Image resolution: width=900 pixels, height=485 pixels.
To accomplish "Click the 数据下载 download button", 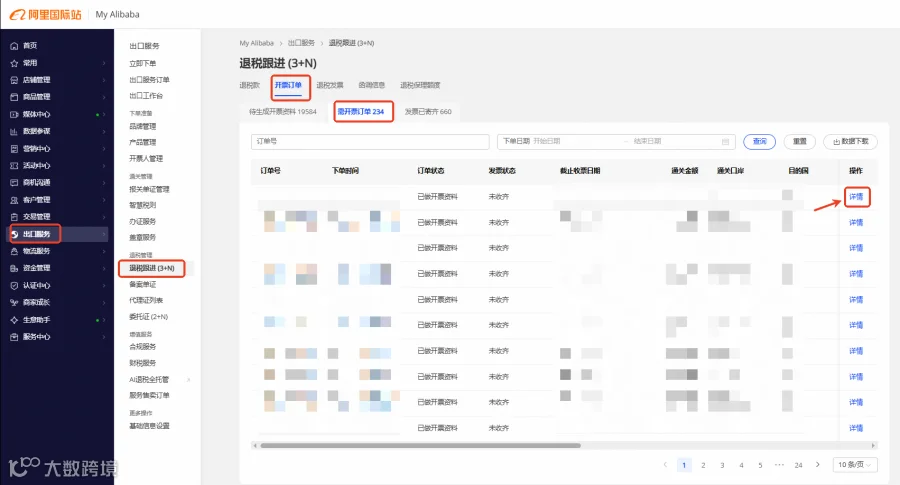I will 851,141.
